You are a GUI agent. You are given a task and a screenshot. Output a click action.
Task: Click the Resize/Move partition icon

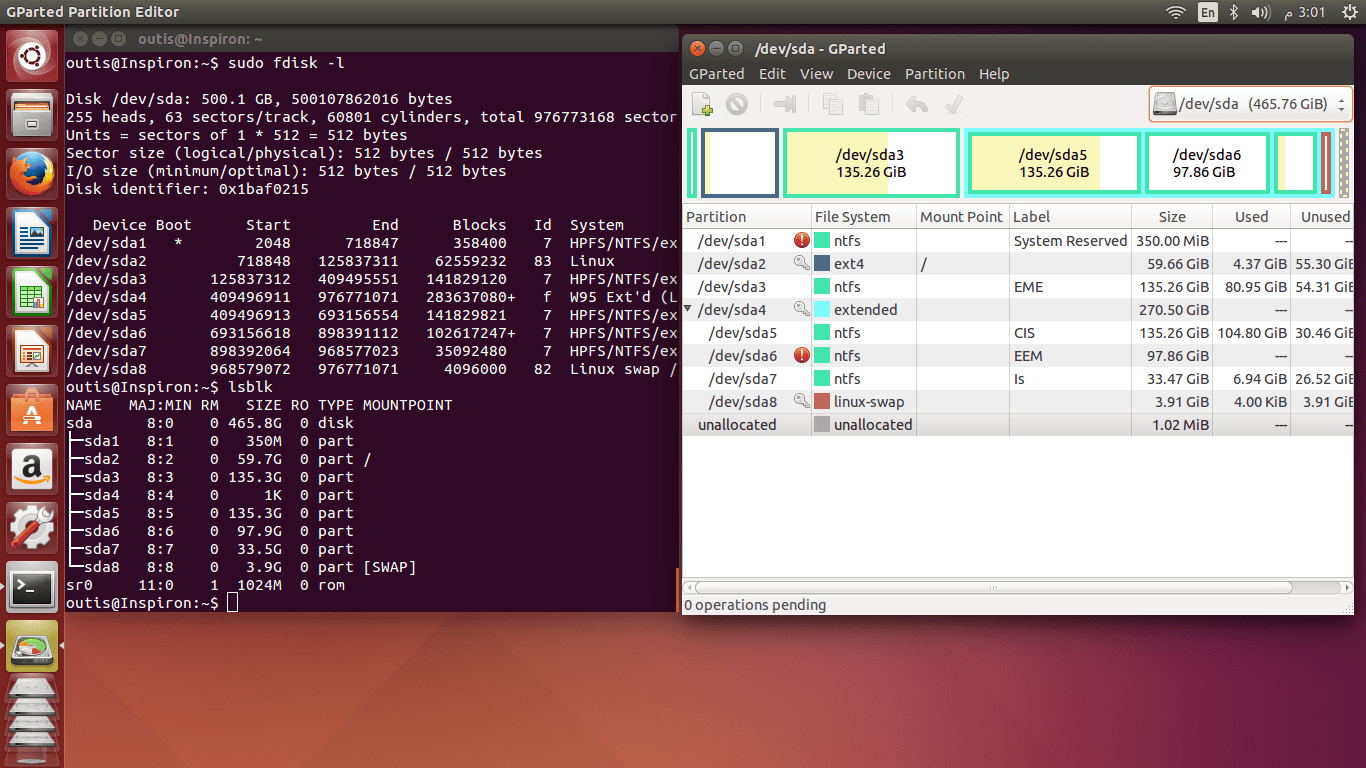[785, 104]
